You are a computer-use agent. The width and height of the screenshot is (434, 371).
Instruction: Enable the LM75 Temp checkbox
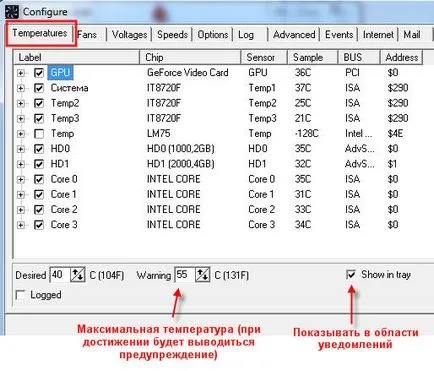(39, 134)
